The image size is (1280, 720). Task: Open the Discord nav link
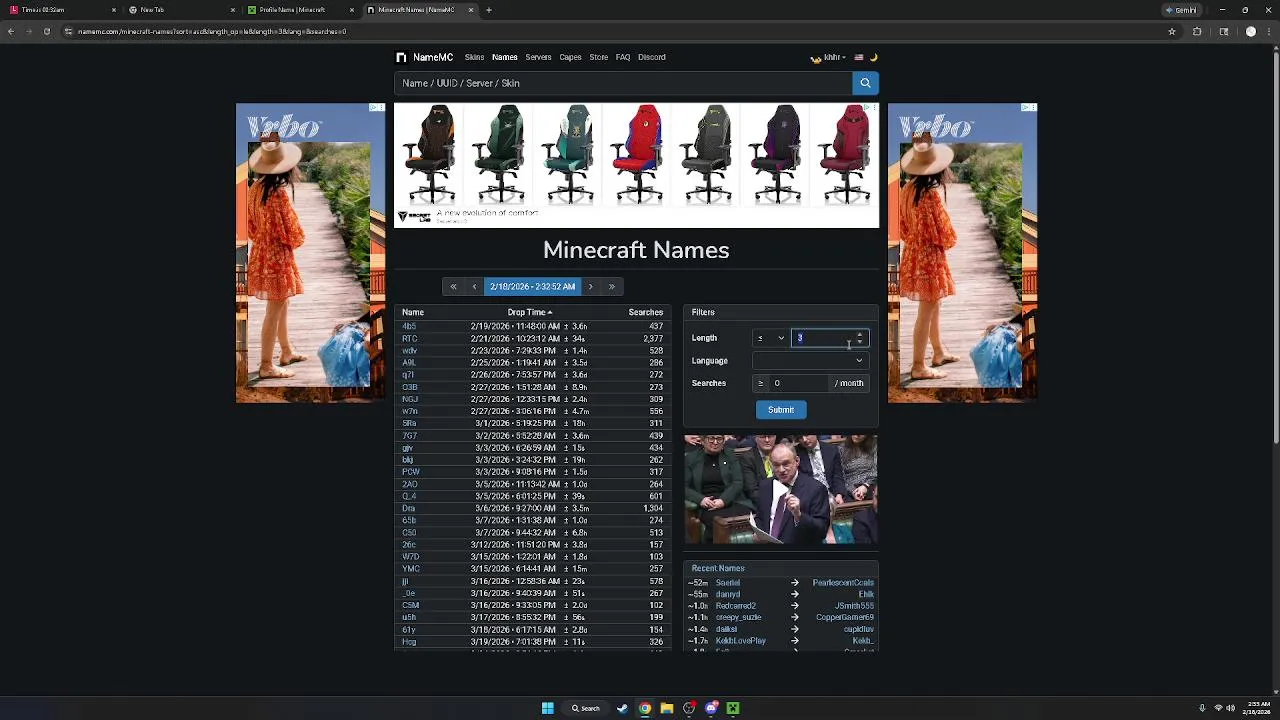(x=651, y=57)
